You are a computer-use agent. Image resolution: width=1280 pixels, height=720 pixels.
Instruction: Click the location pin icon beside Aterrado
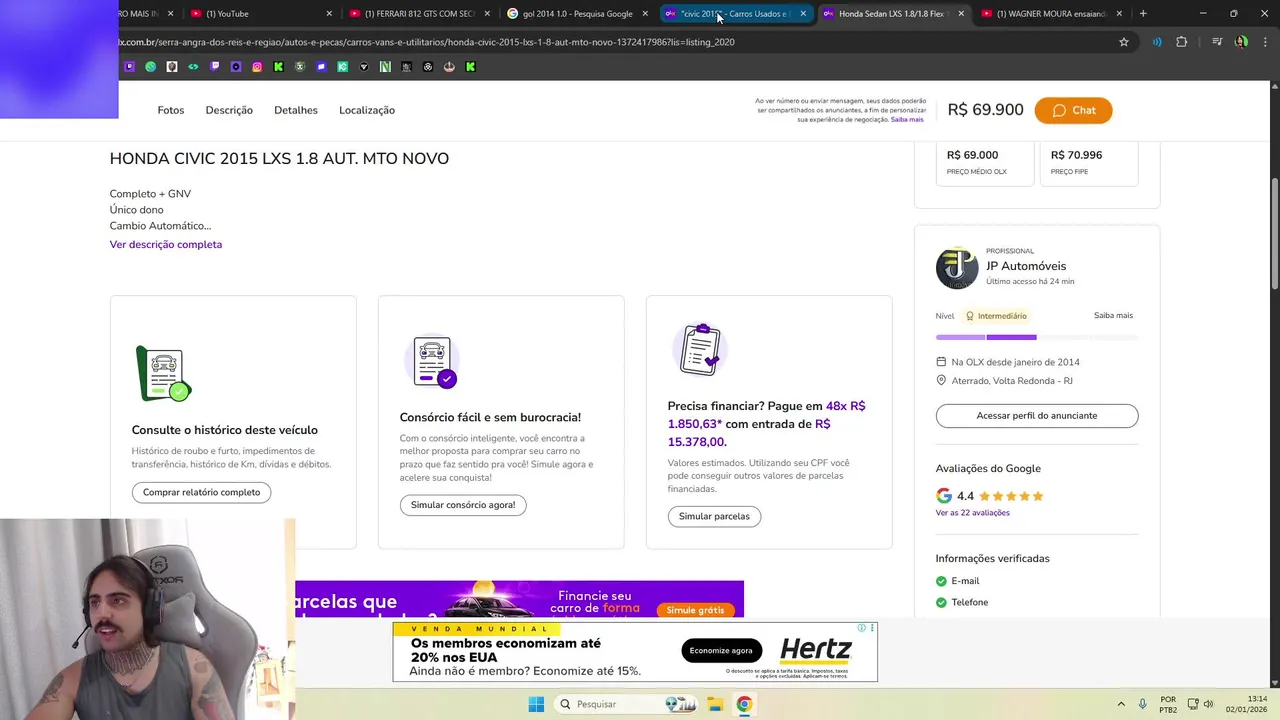[941, 380]
